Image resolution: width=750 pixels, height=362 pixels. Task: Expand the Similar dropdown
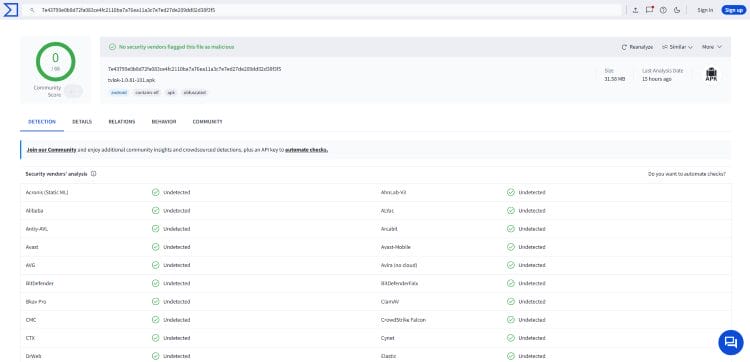[x=677, y=47]
